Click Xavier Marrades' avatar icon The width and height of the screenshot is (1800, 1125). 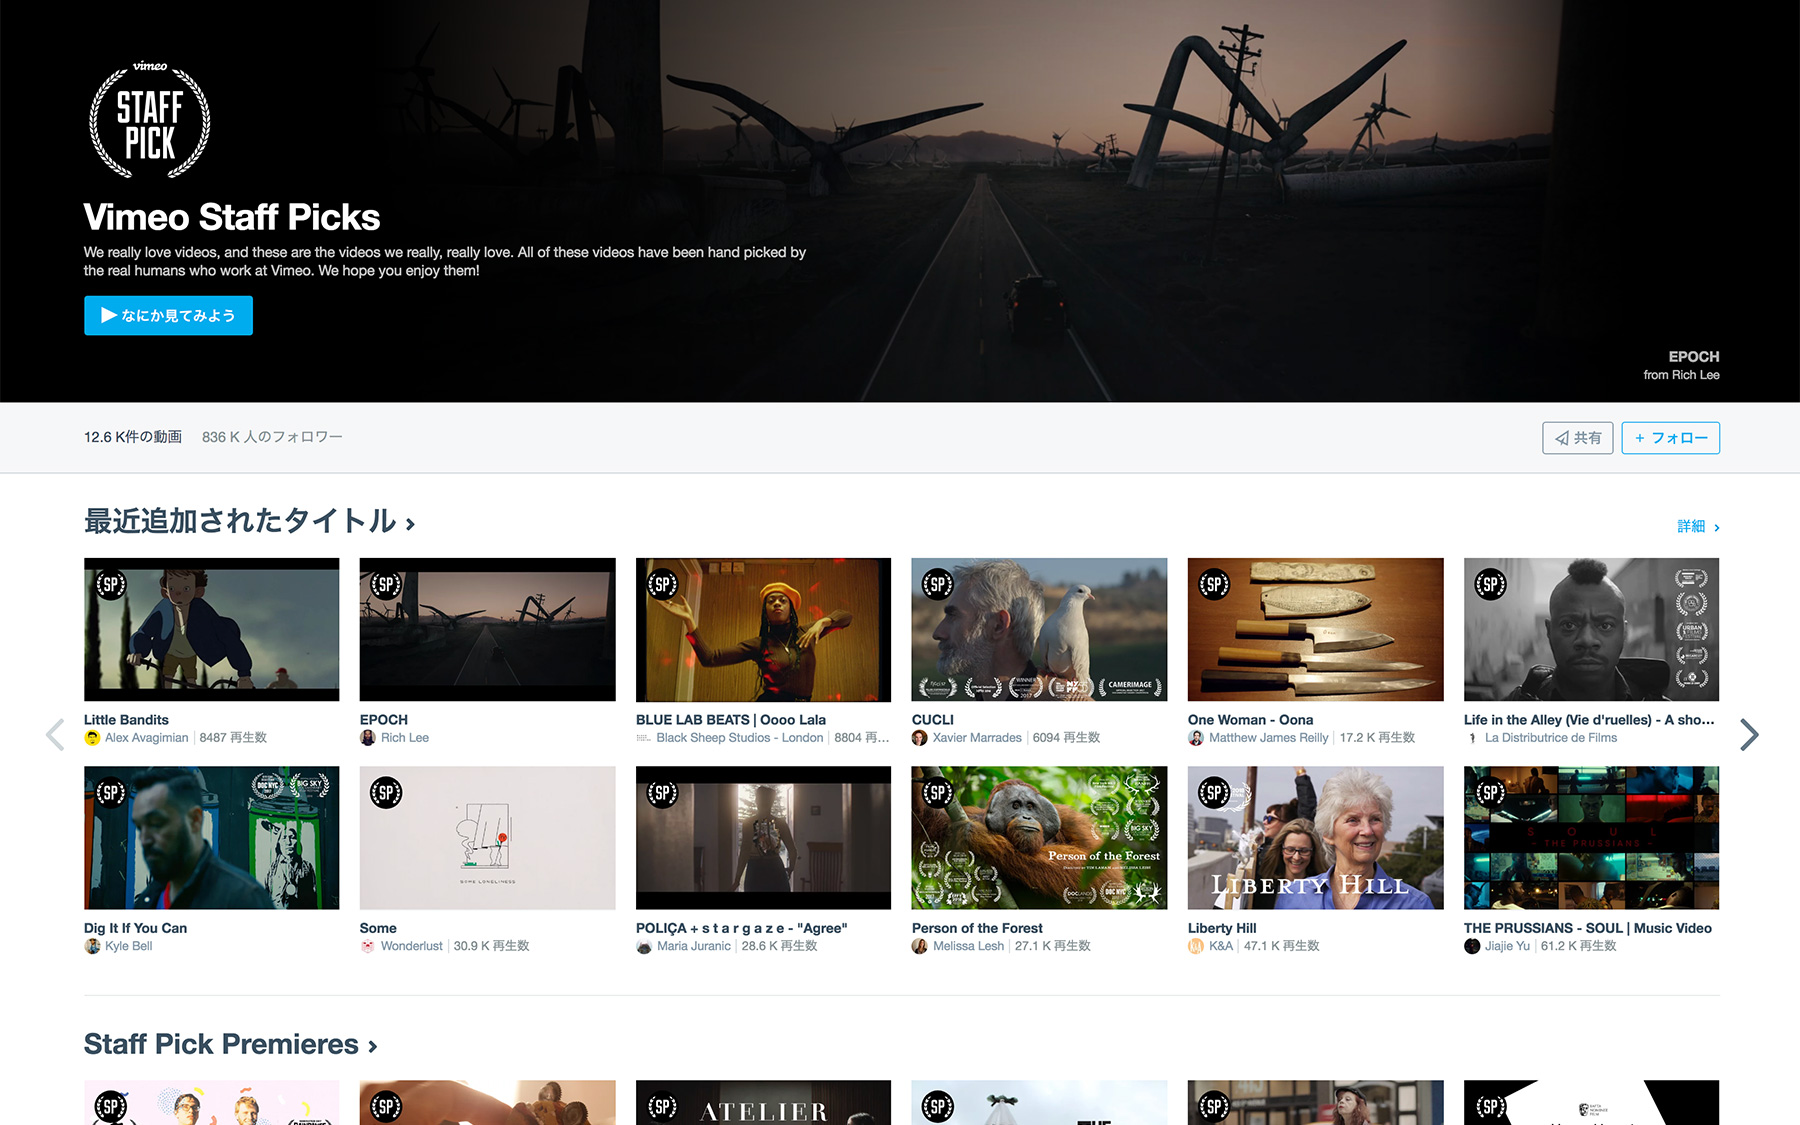coord(920,738)
